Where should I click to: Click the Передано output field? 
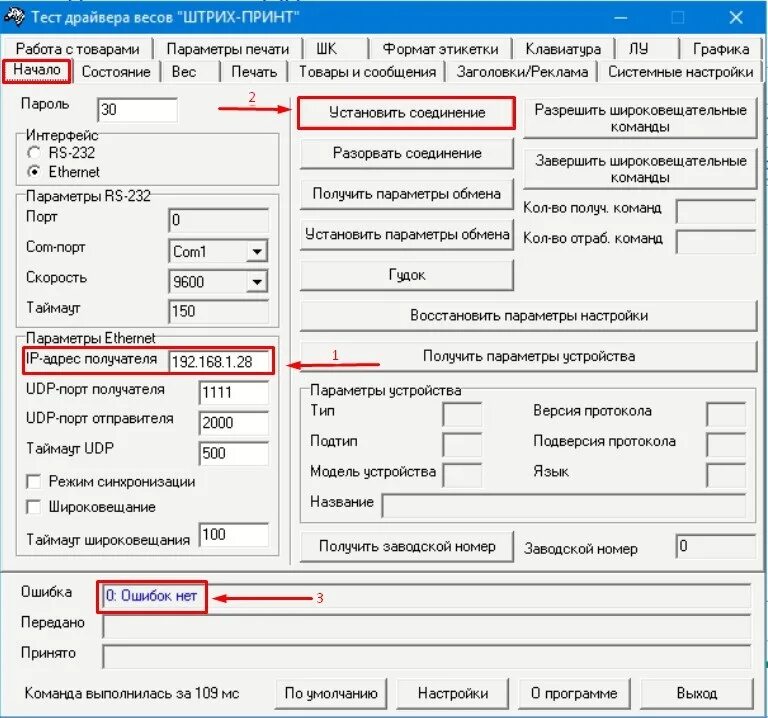click(x=426, y=626)
